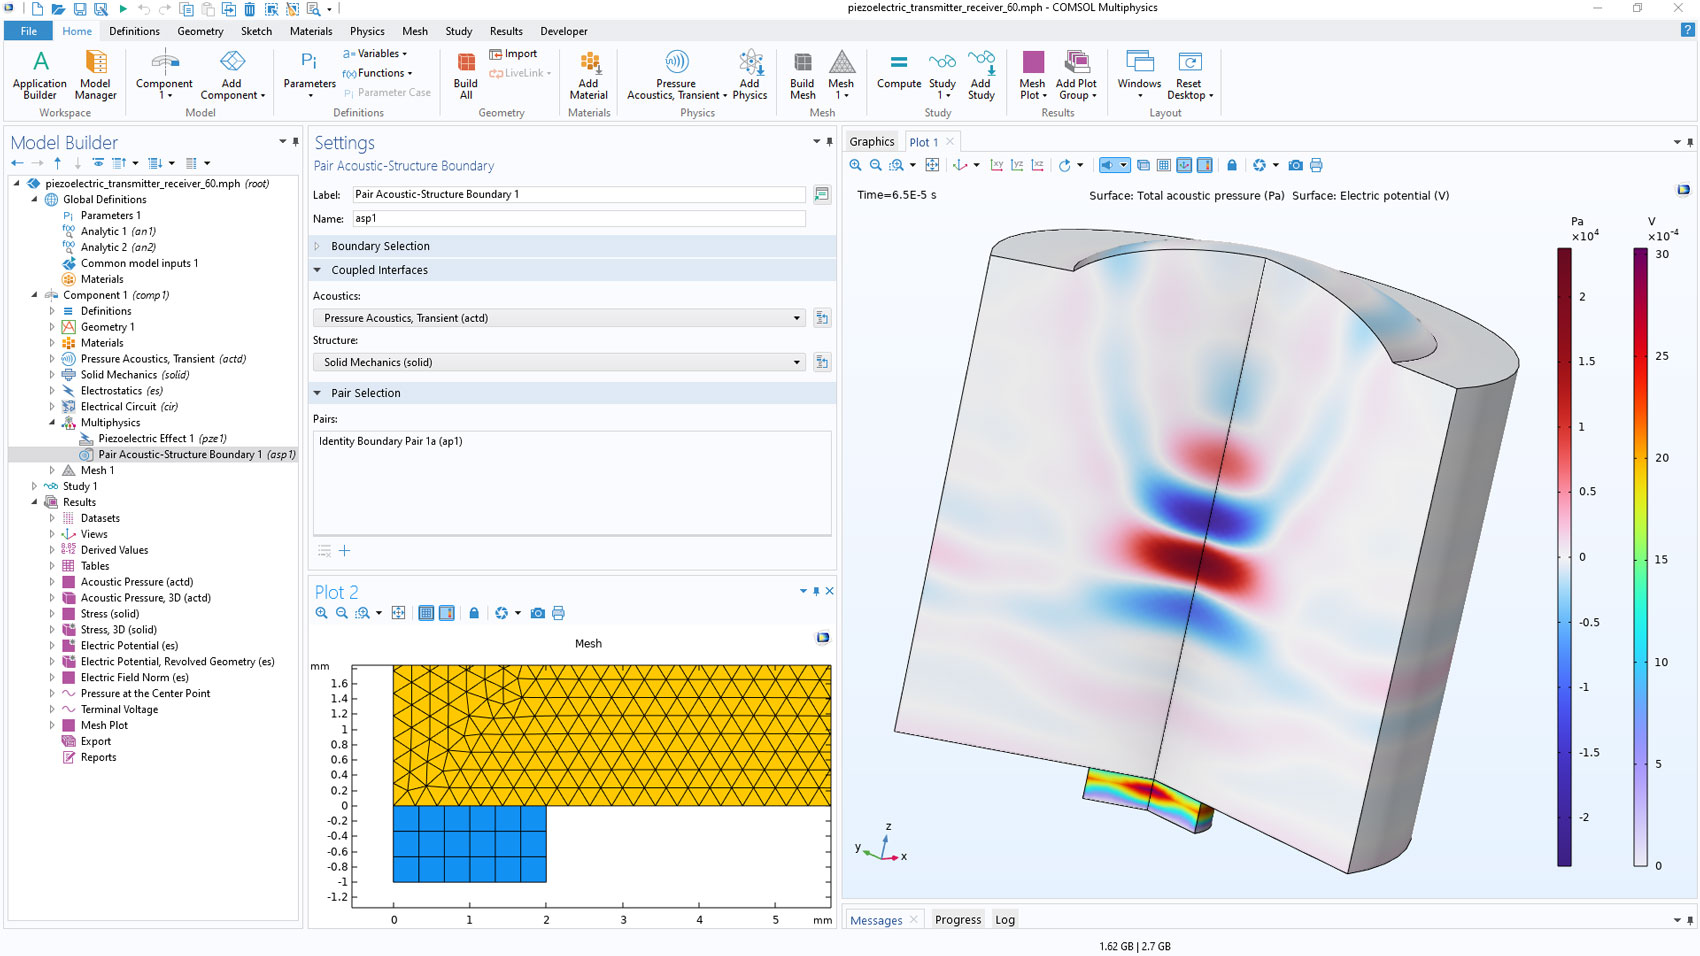Click the Compute button in Study group
This screenshot has height=956, width=1700.
(898, 72)
